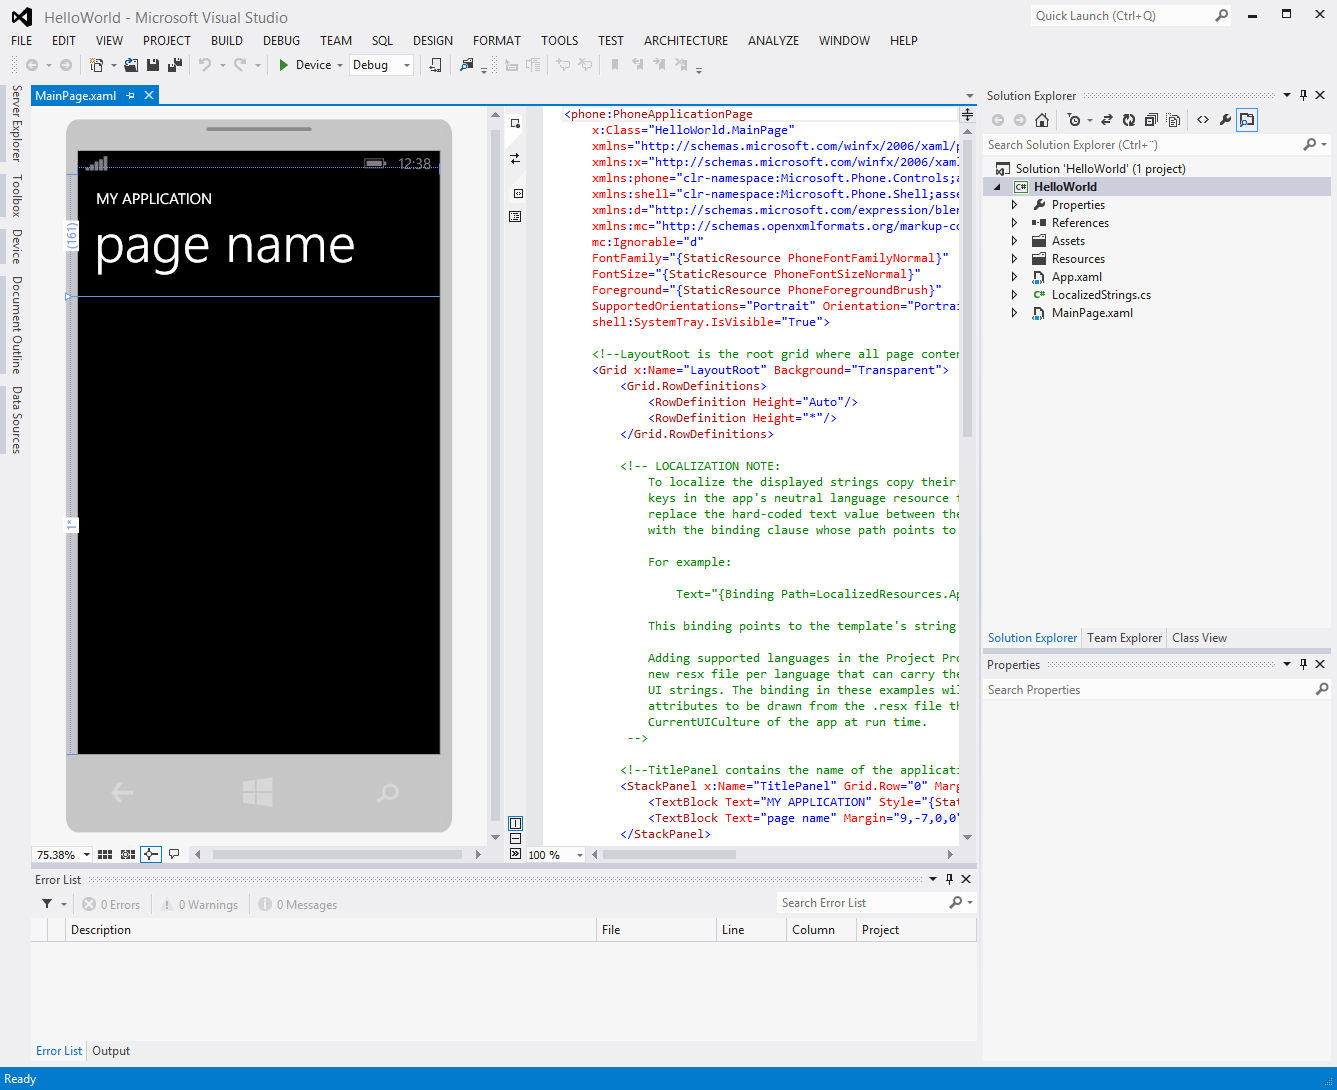
Task: Click the designer horizontal scrollbar
Action: point(337,855)
